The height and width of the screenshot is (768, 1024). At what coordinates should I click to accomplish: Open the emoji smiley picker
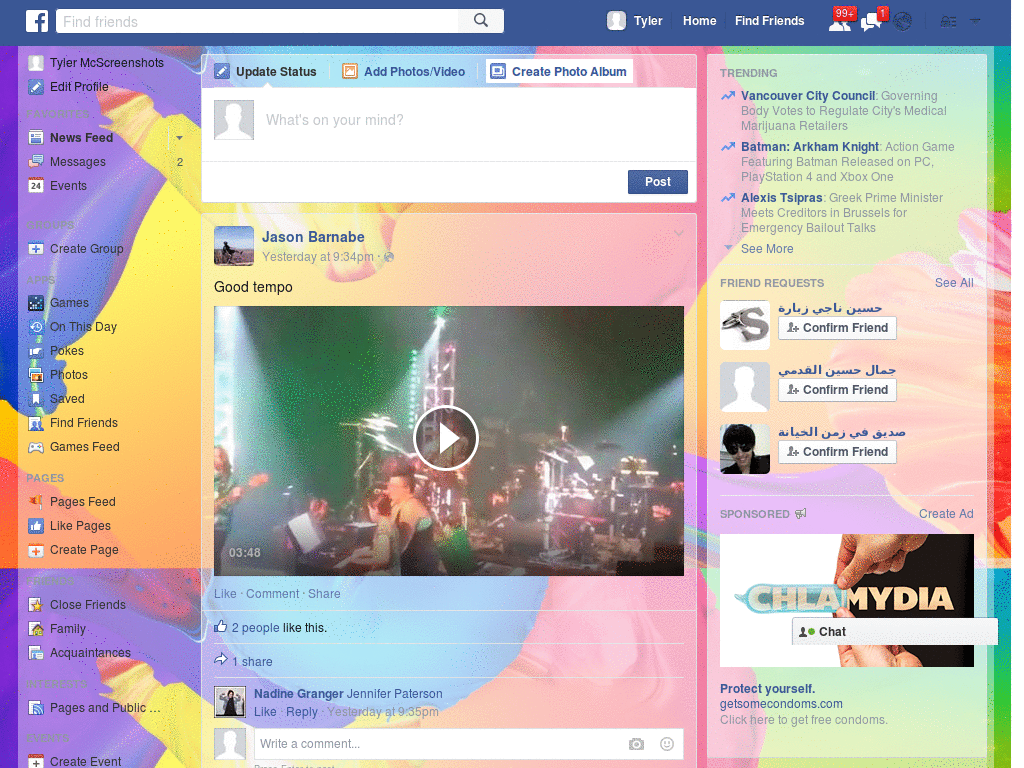click(x=667, y=744)
